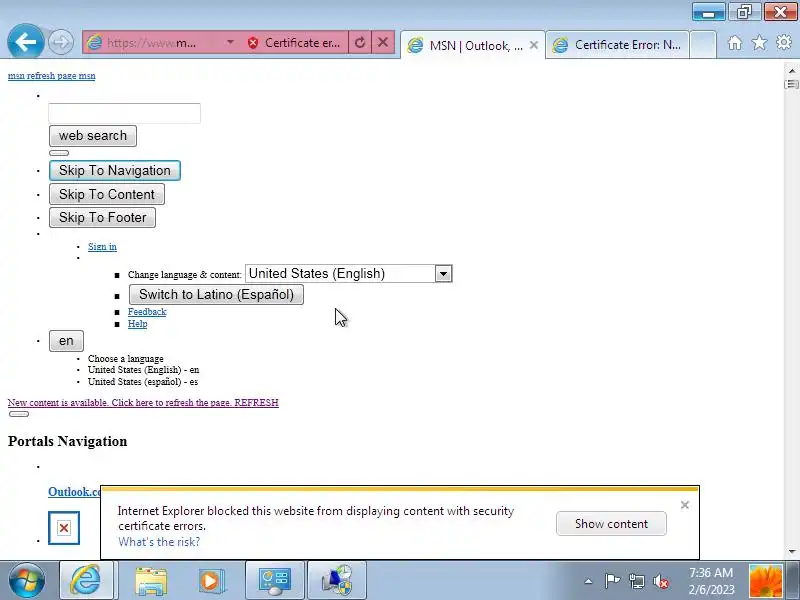Click Skip To Footer button

point(103,217)
